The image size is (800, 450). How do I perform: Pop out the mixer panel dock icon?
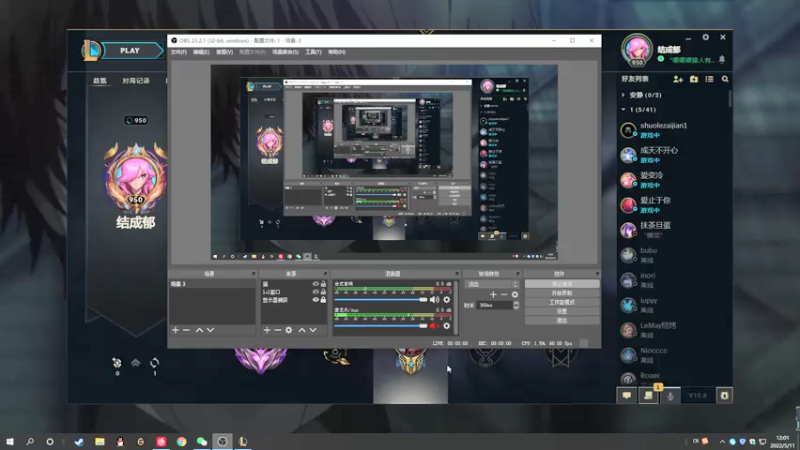point(457,274)
